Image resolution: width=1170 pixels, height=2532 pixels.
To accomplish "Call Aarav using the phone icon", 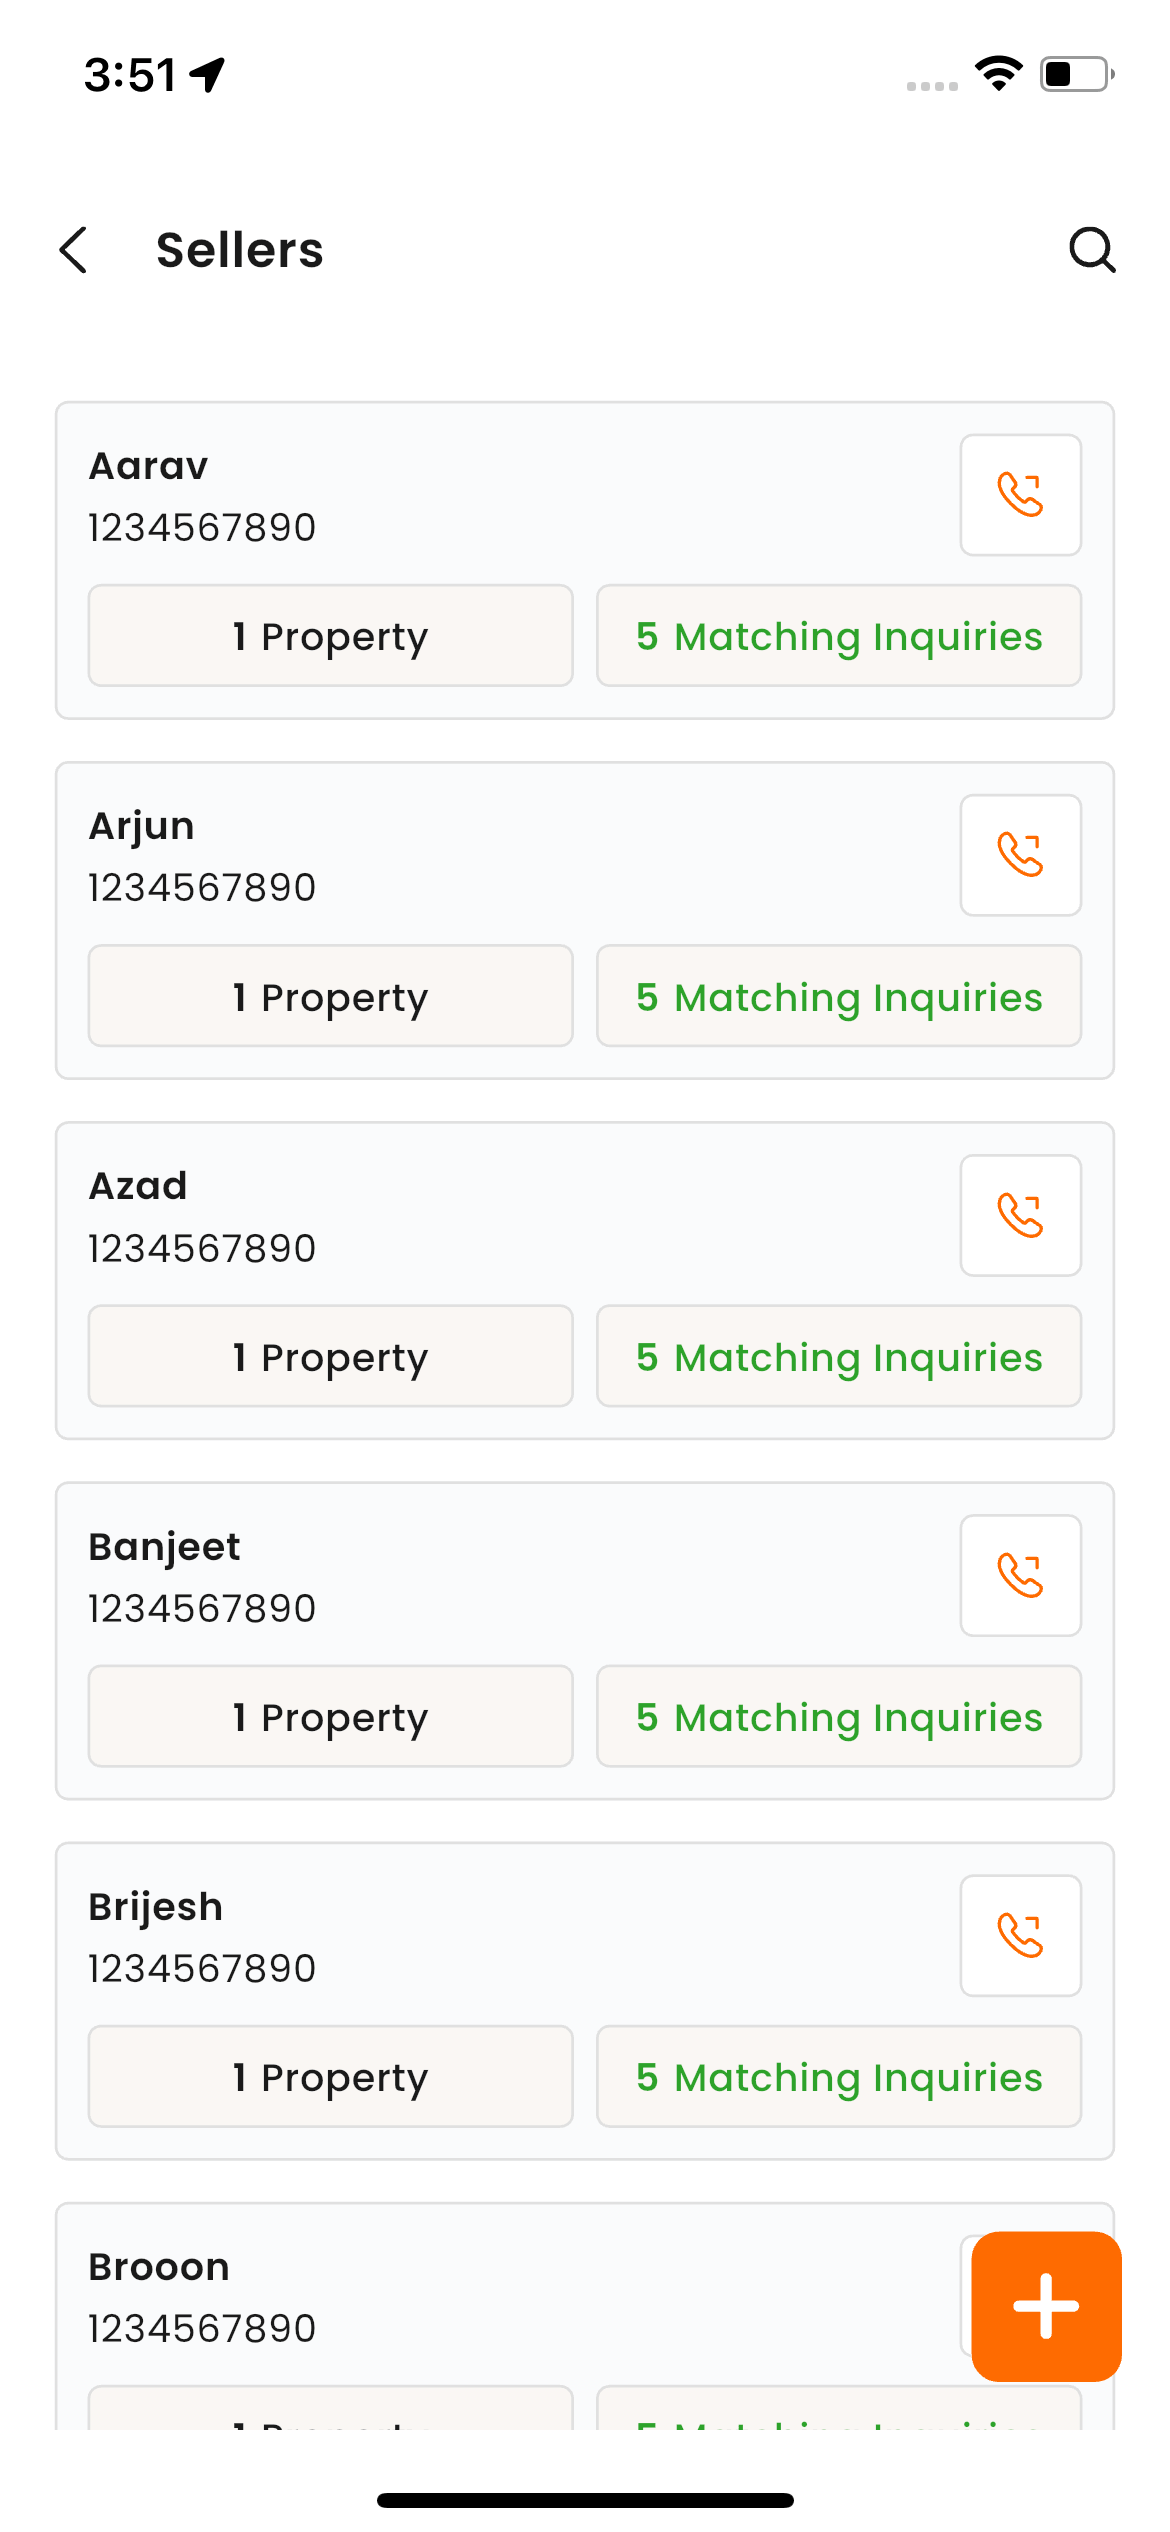I will tap(1020, 495).
